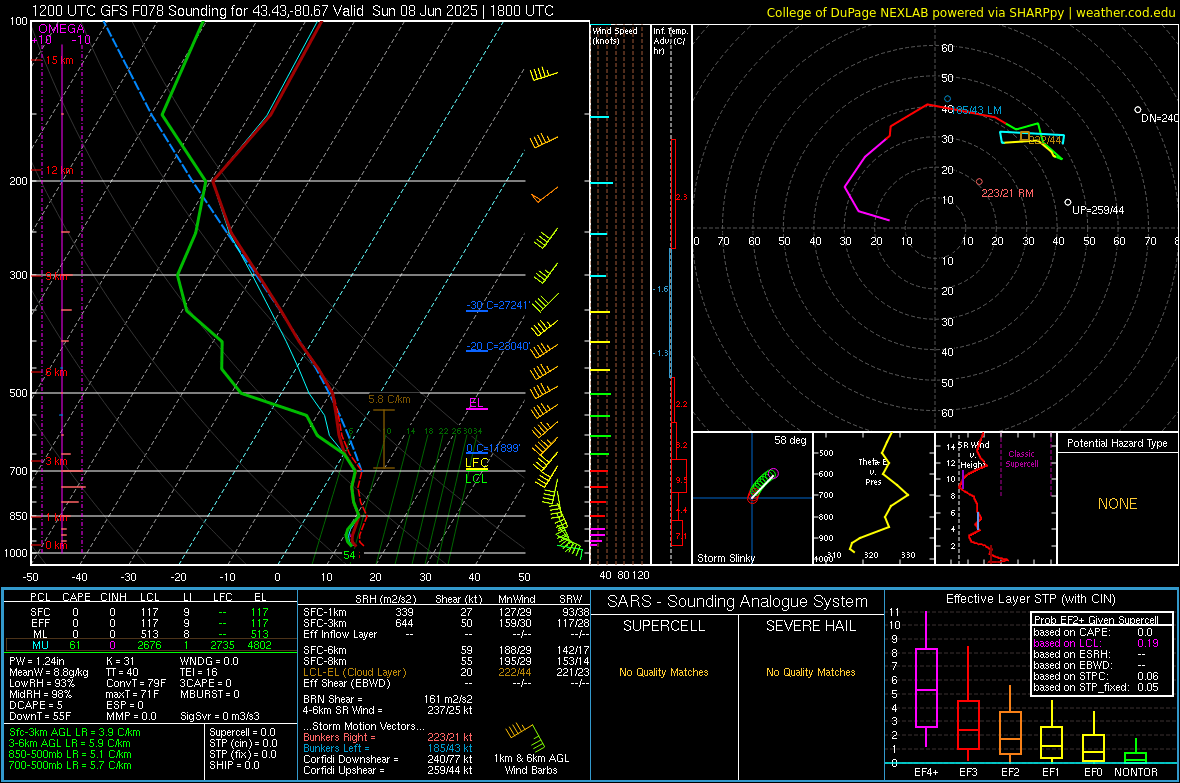Select the EFF parcel row
The image size is (1180, 783).
[x=149, y=623]
